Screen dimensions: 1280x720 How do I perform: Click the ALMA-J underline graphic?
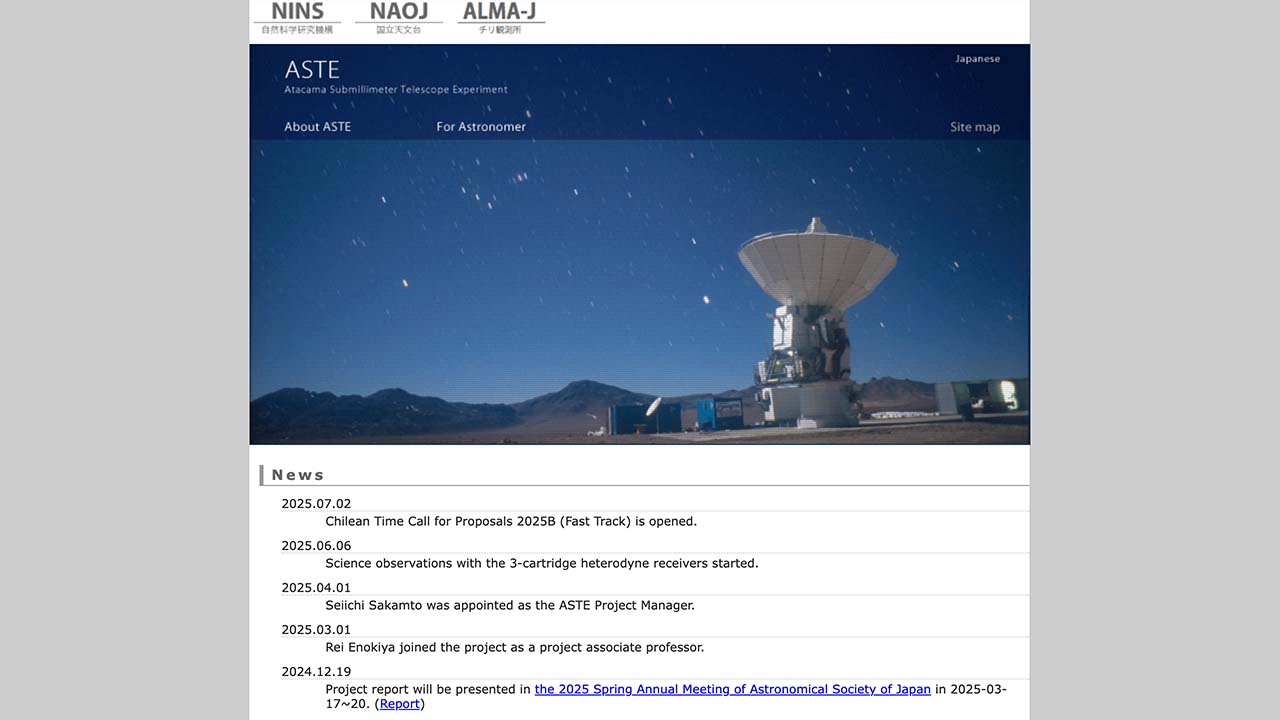[500, 21]
